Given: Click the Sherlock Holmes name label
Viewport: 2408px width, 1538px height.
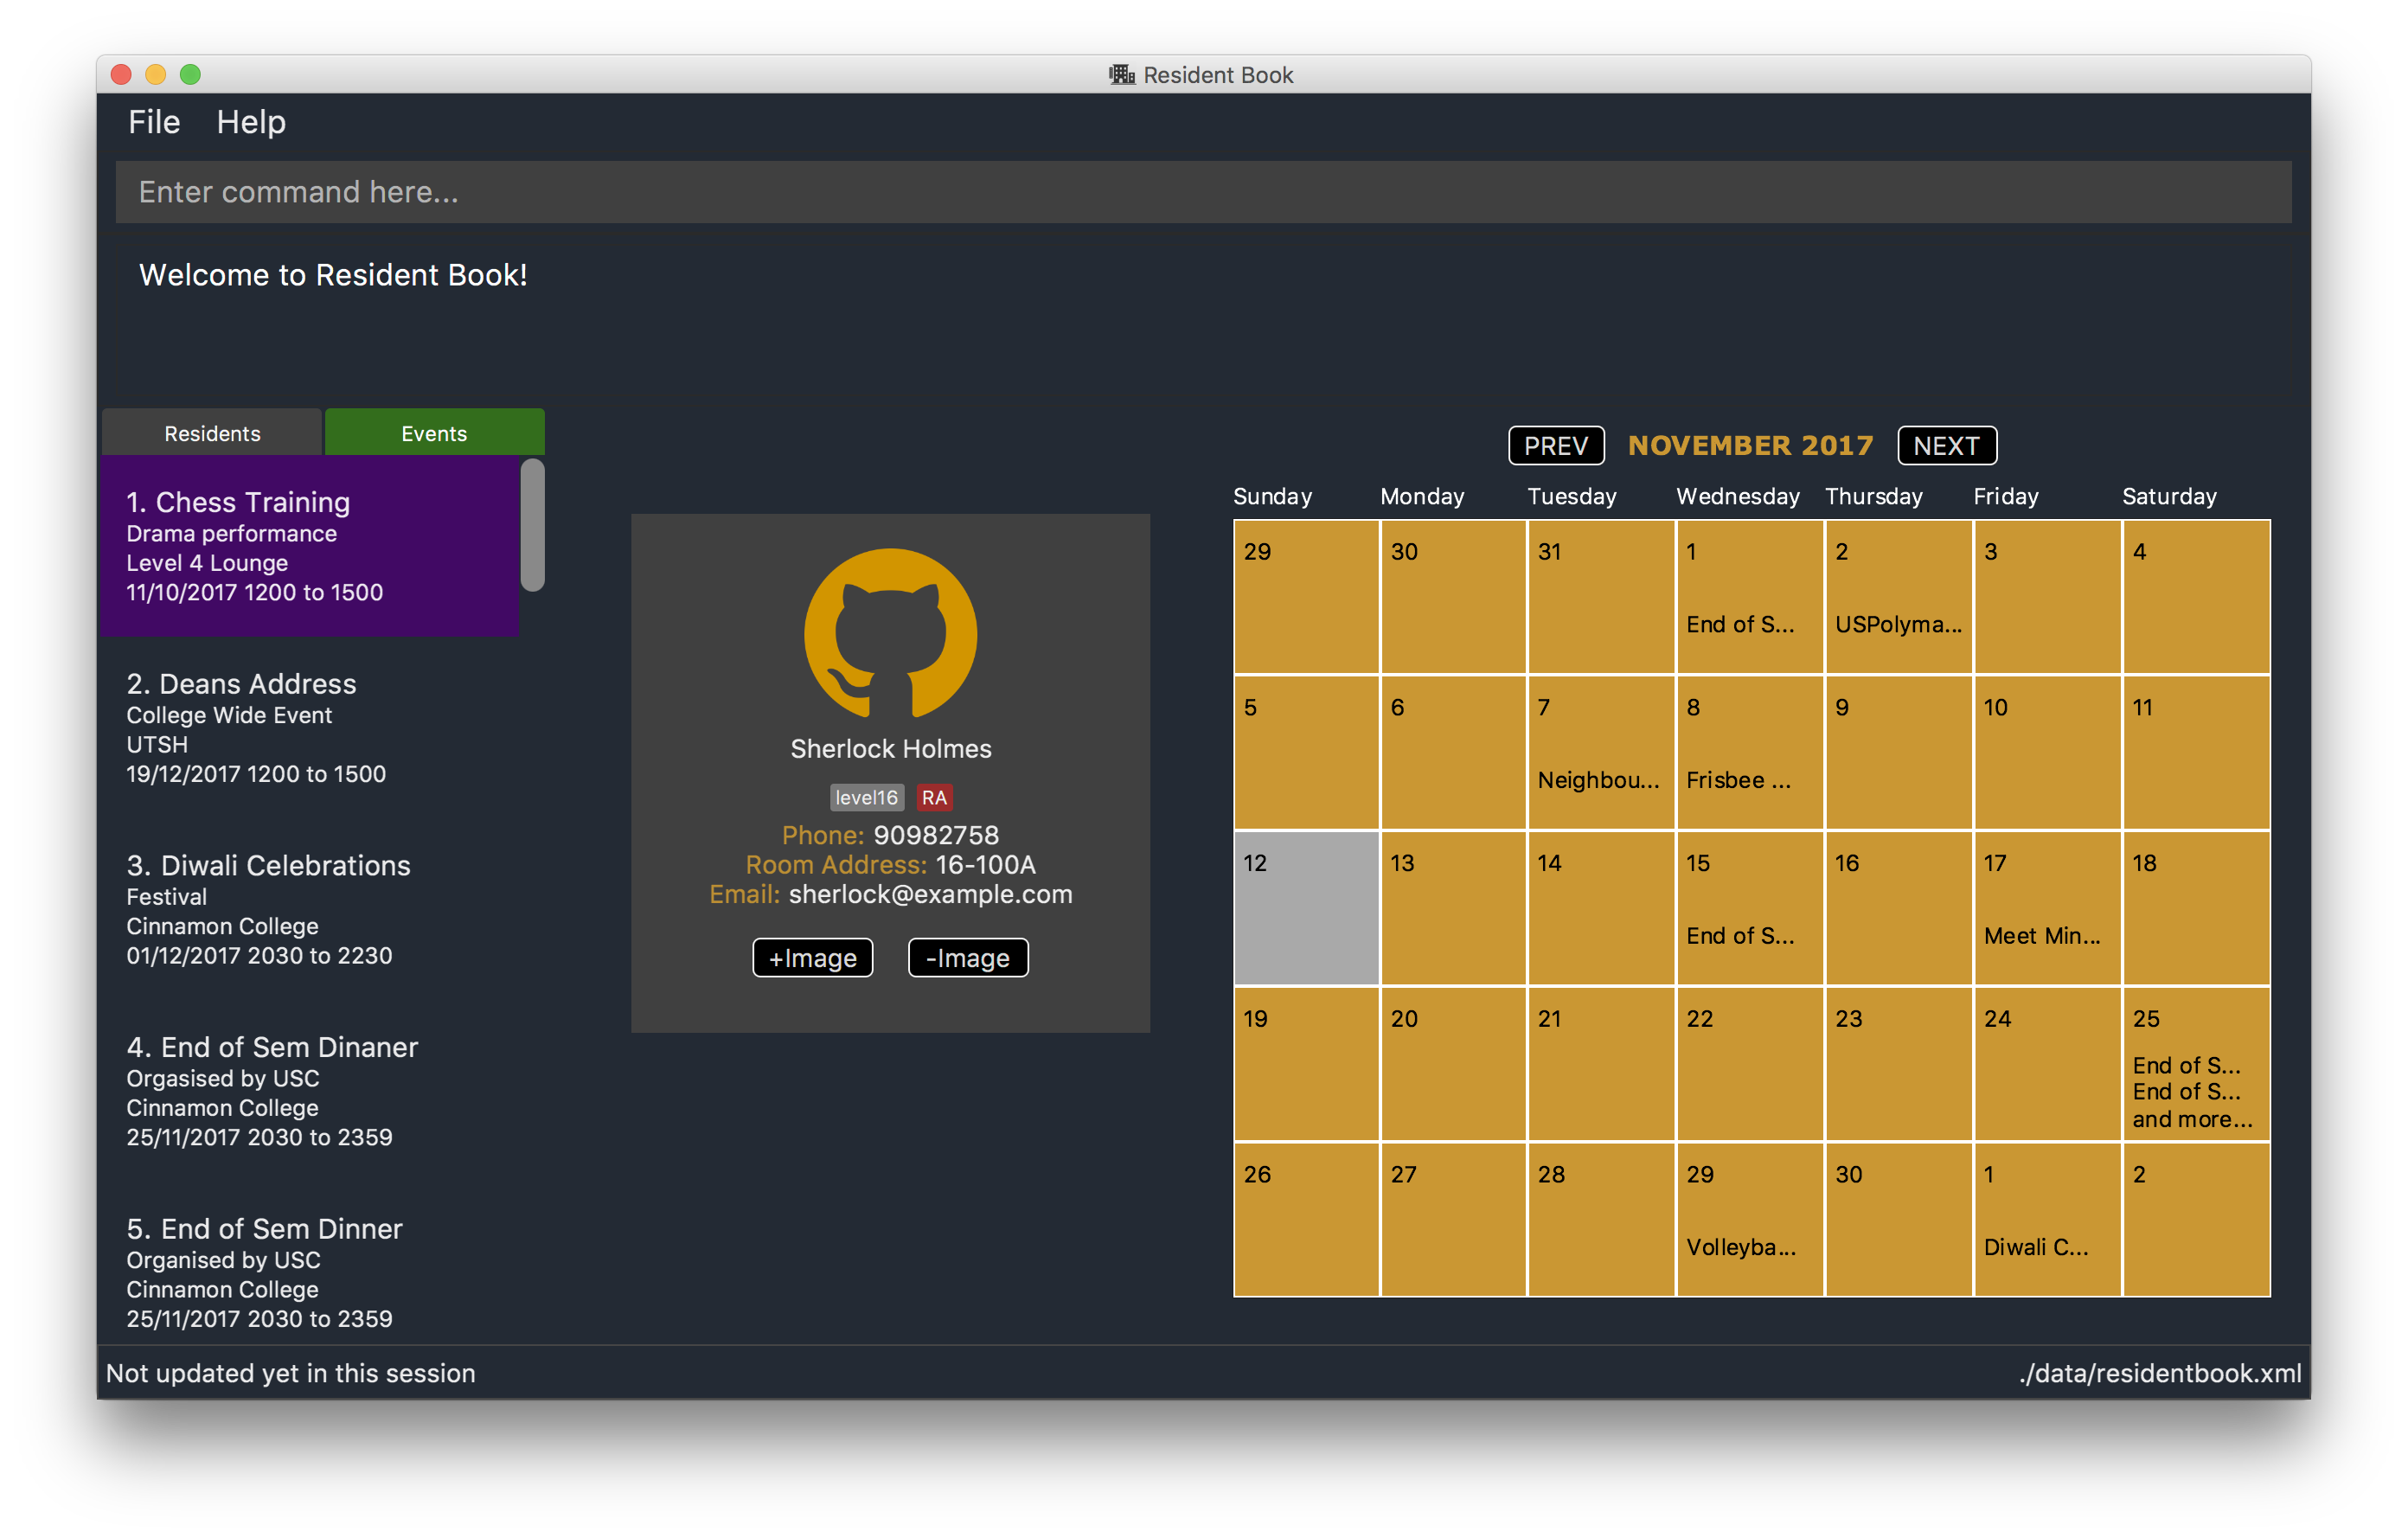Looking at the screenshot, I should click(890, 749).
